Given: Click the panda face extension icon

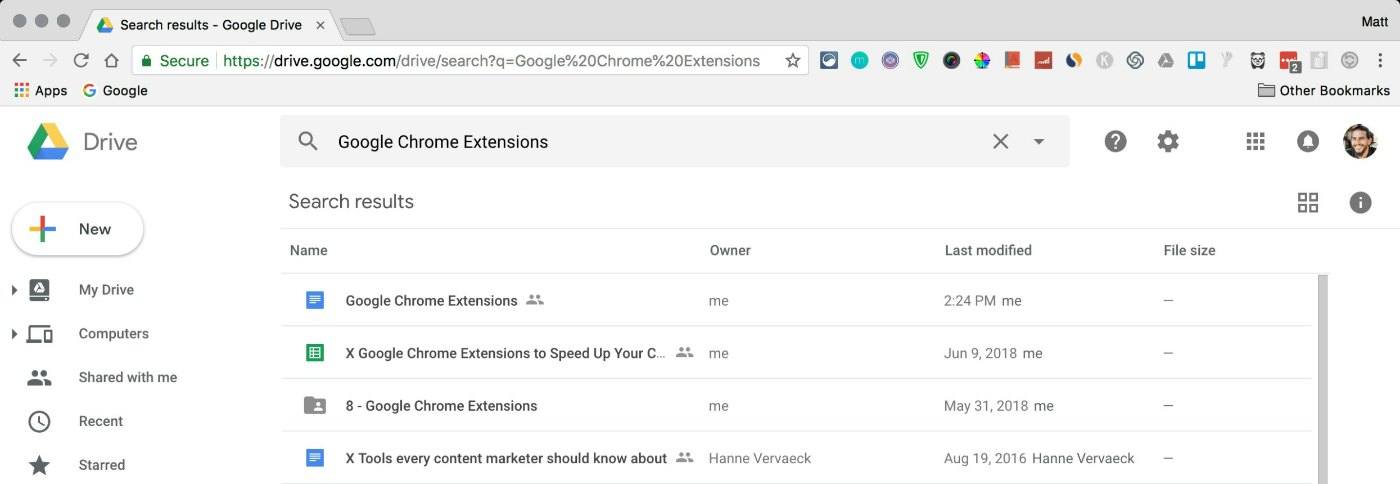Looking at the screenshot, I should tap(1258, 60).
